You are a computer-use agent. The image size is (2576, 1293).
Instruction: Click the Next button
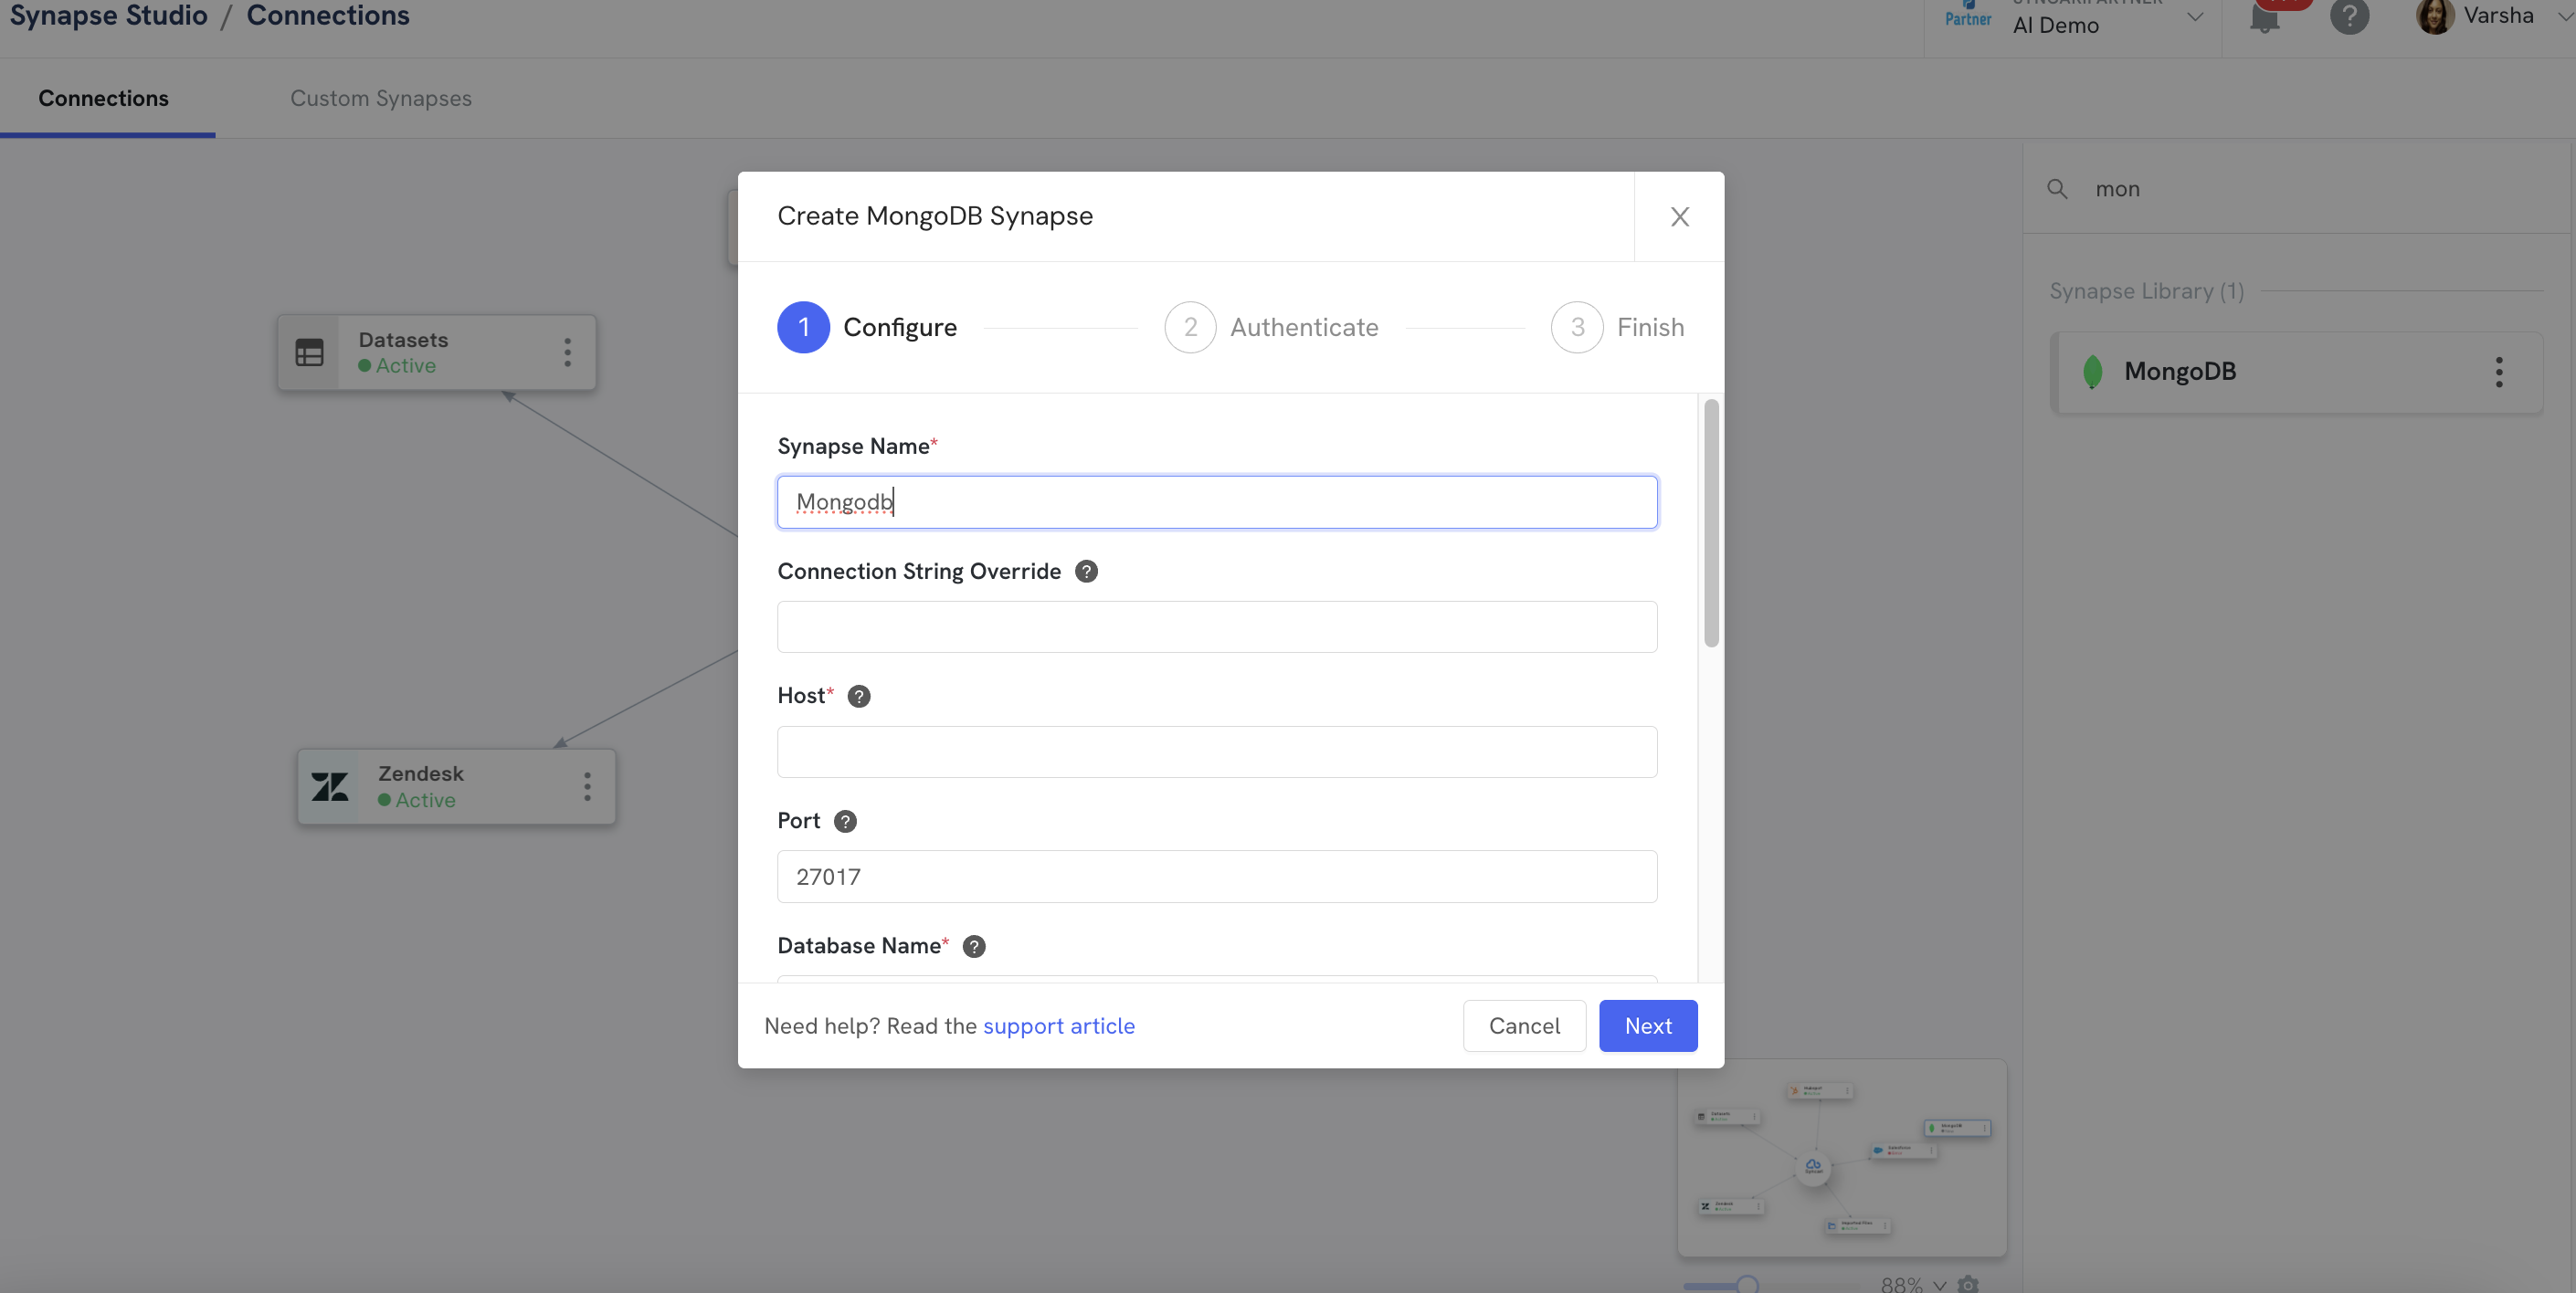click(x=1648, y=1026)
